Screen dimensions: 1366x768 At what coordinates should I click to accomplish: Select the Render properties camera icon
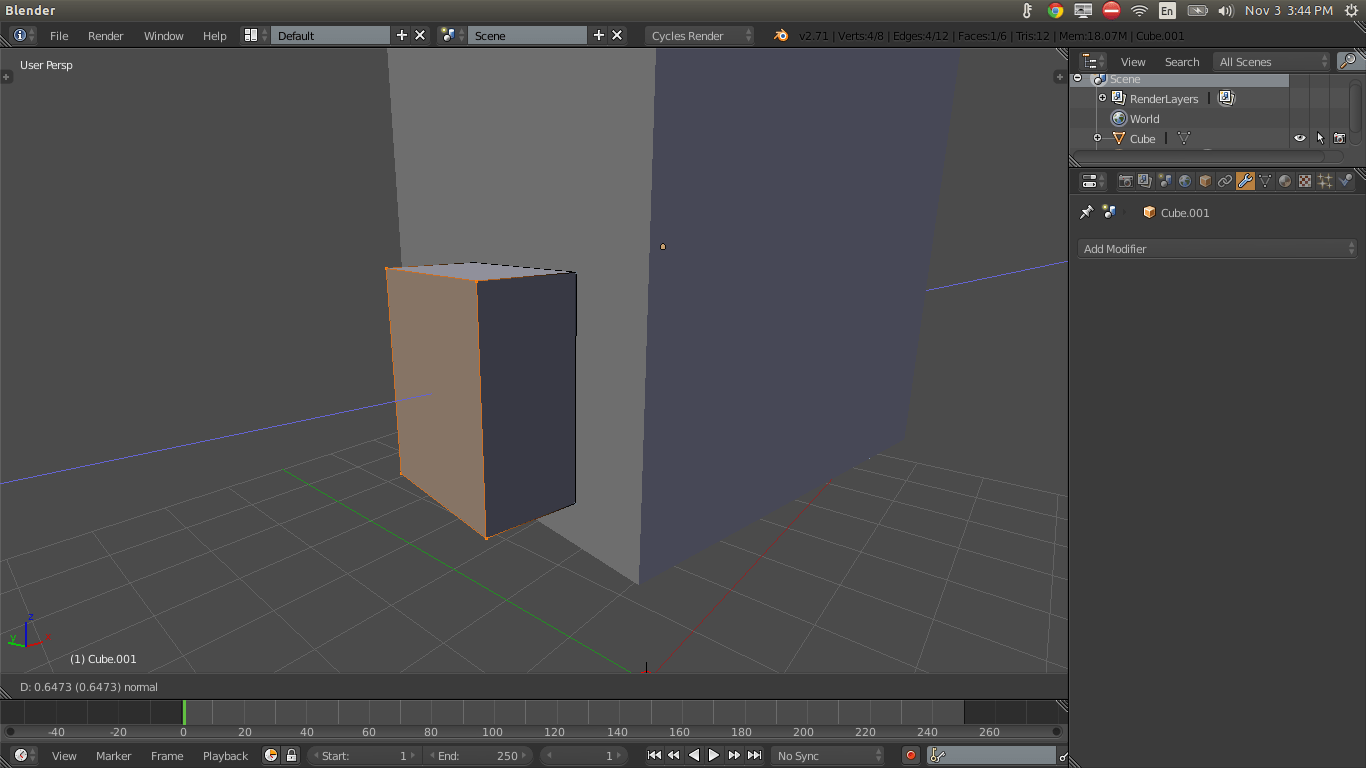(1126, 181)
